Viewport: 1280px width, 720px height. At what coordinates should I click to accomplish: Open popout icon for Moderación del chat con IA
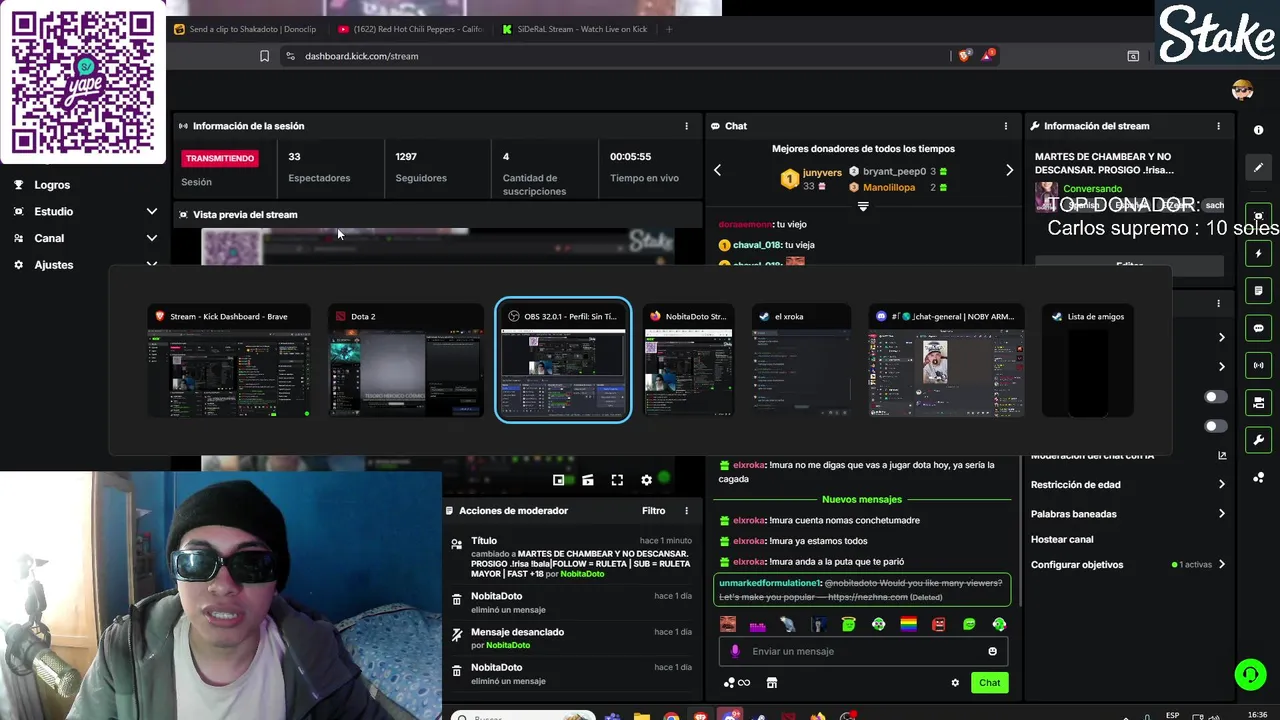pyautogui.click(x=1221, y=456)
